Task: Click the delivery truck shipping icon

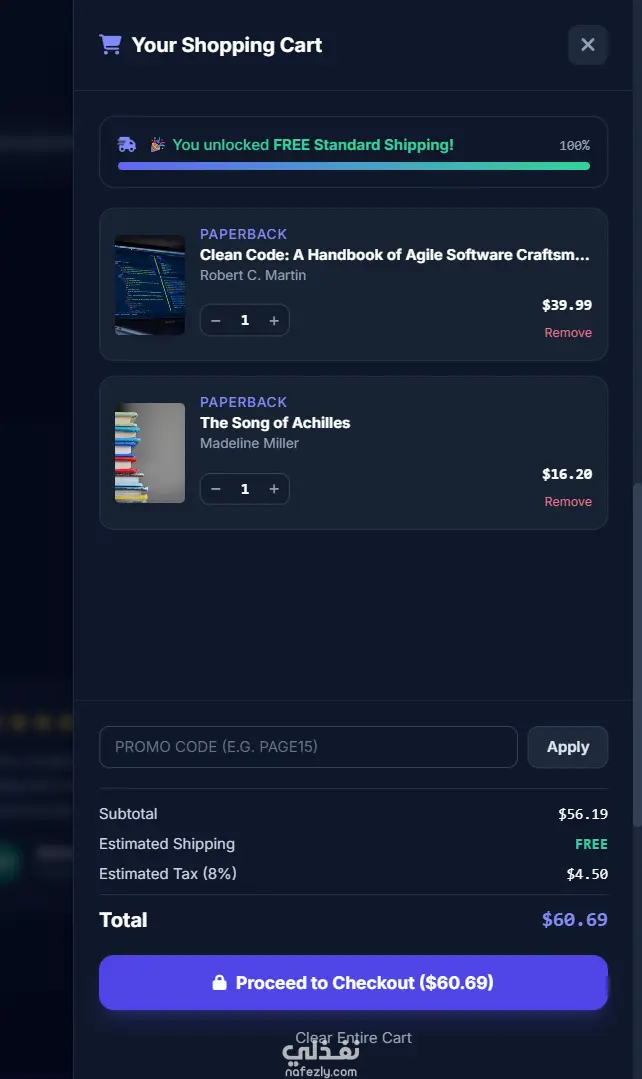Action: pyautogui.click(x=127, y=145)
